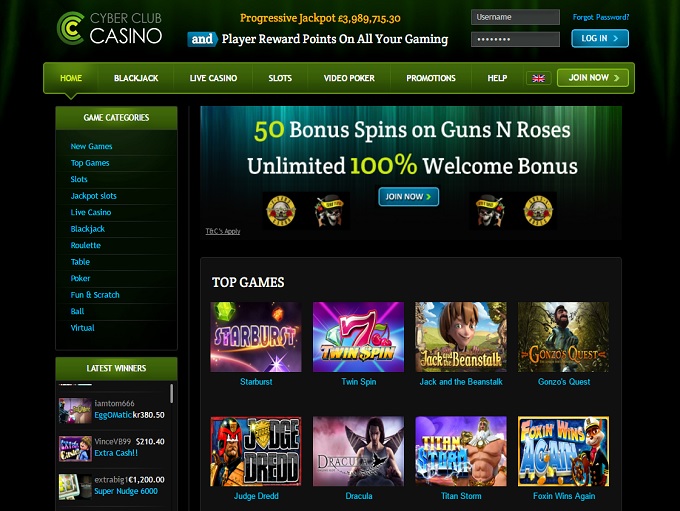
Task: Open the Promotions menu item
Action: coord(431,78)
